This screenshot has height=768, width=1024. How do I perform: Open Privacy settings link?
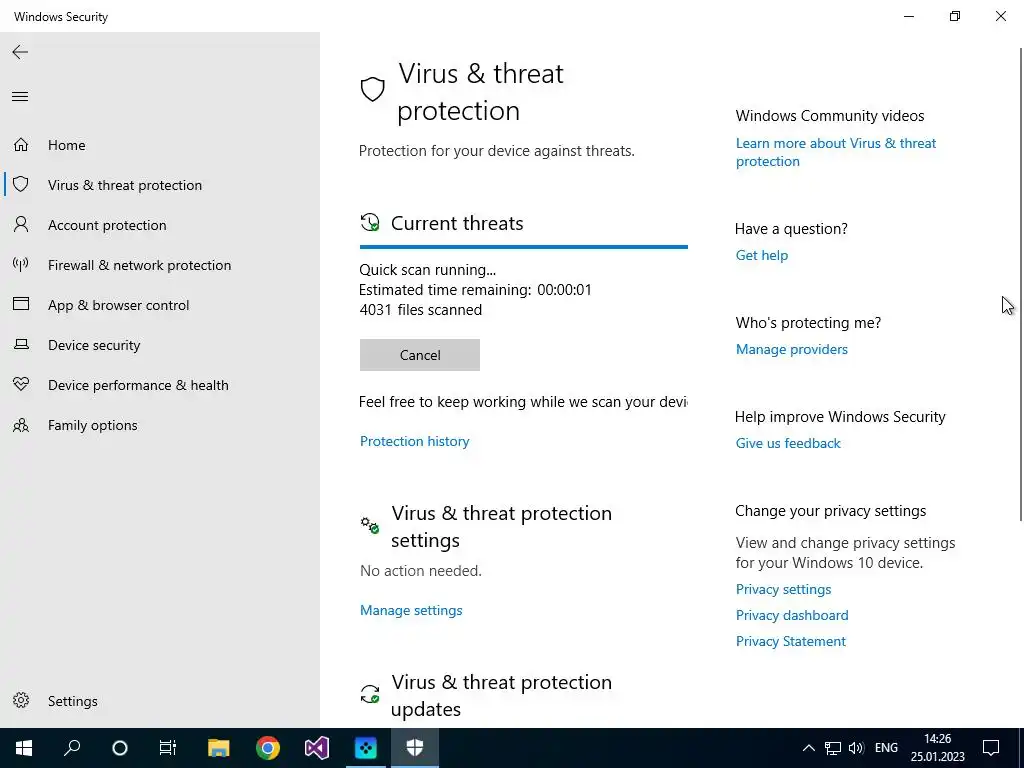tap(783, 589)
